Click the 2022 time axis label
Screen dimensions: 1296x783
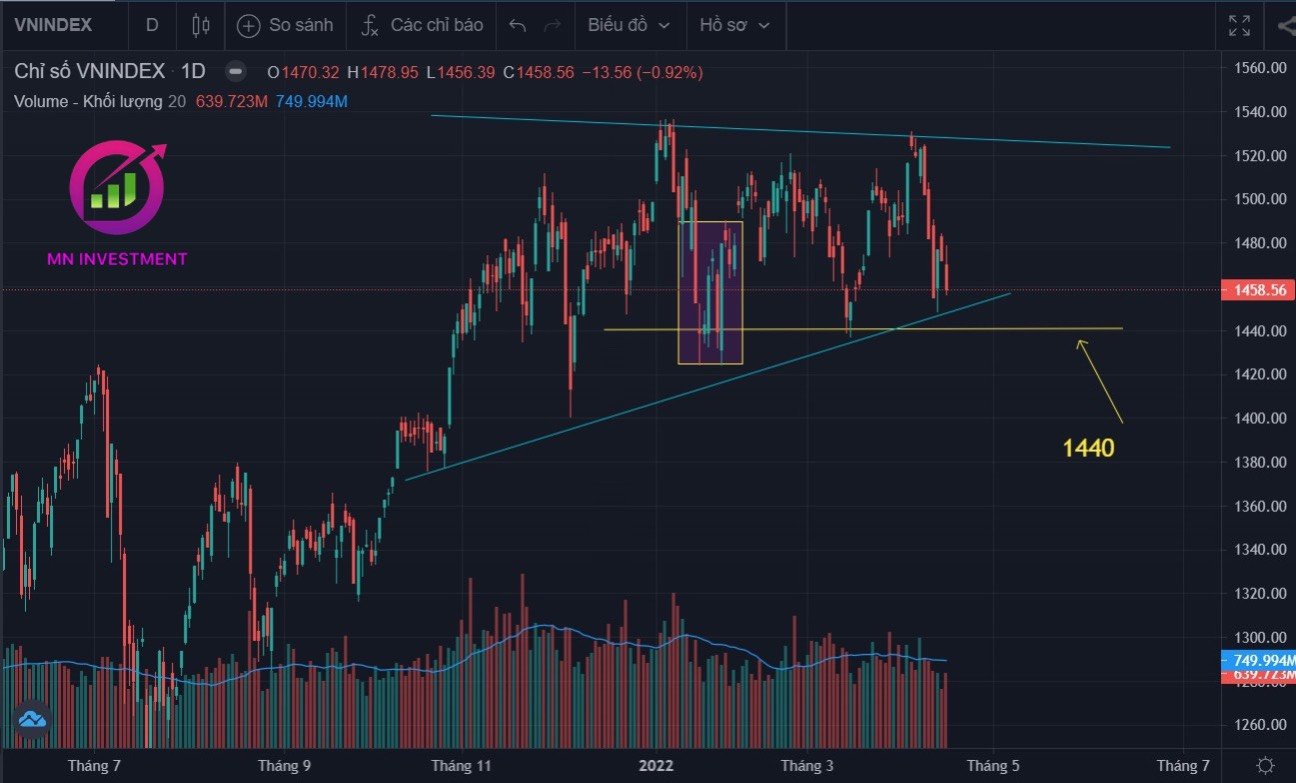click(x=657, y=766)
